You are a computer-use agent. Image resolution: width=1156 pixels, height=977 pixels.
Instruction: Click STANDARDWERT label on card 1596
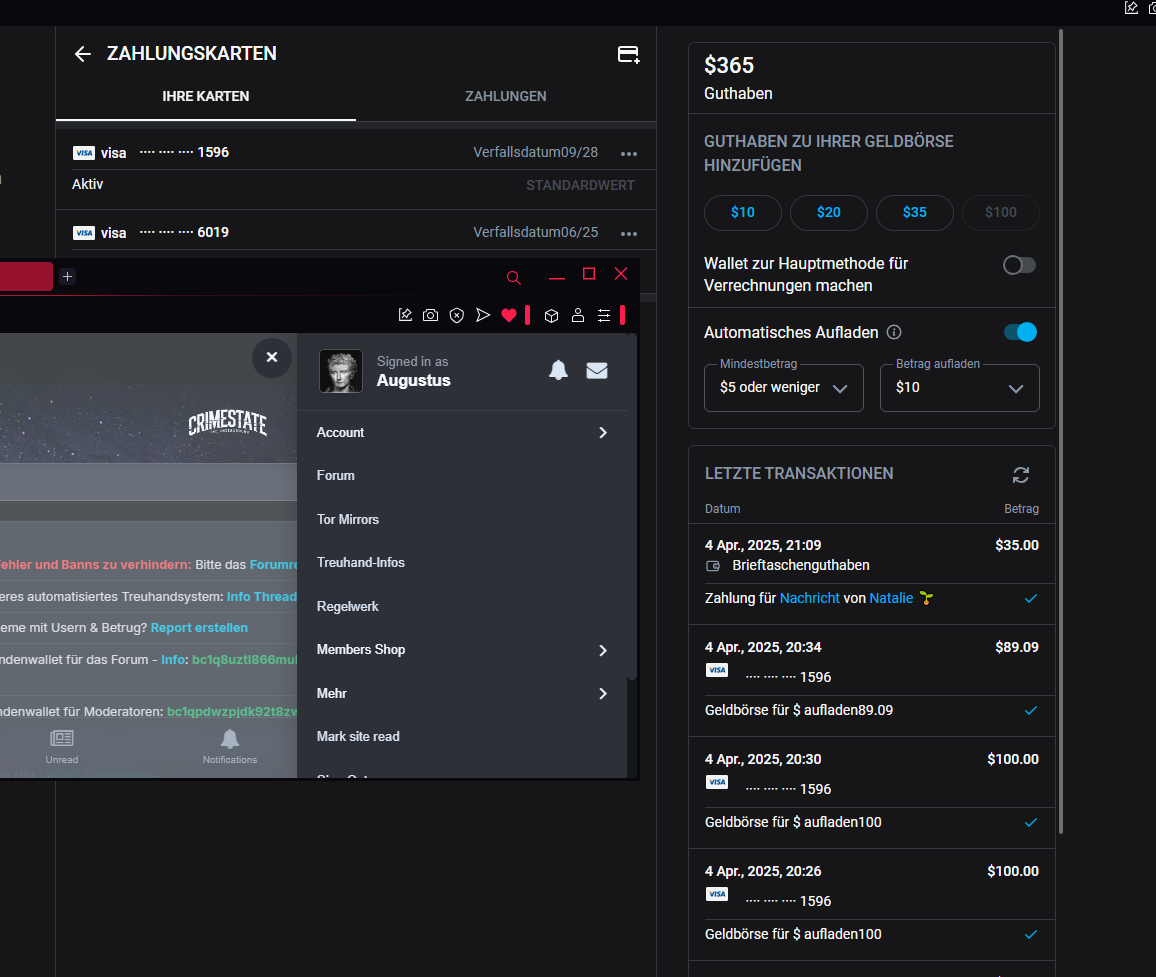click(x=580, y=185)
